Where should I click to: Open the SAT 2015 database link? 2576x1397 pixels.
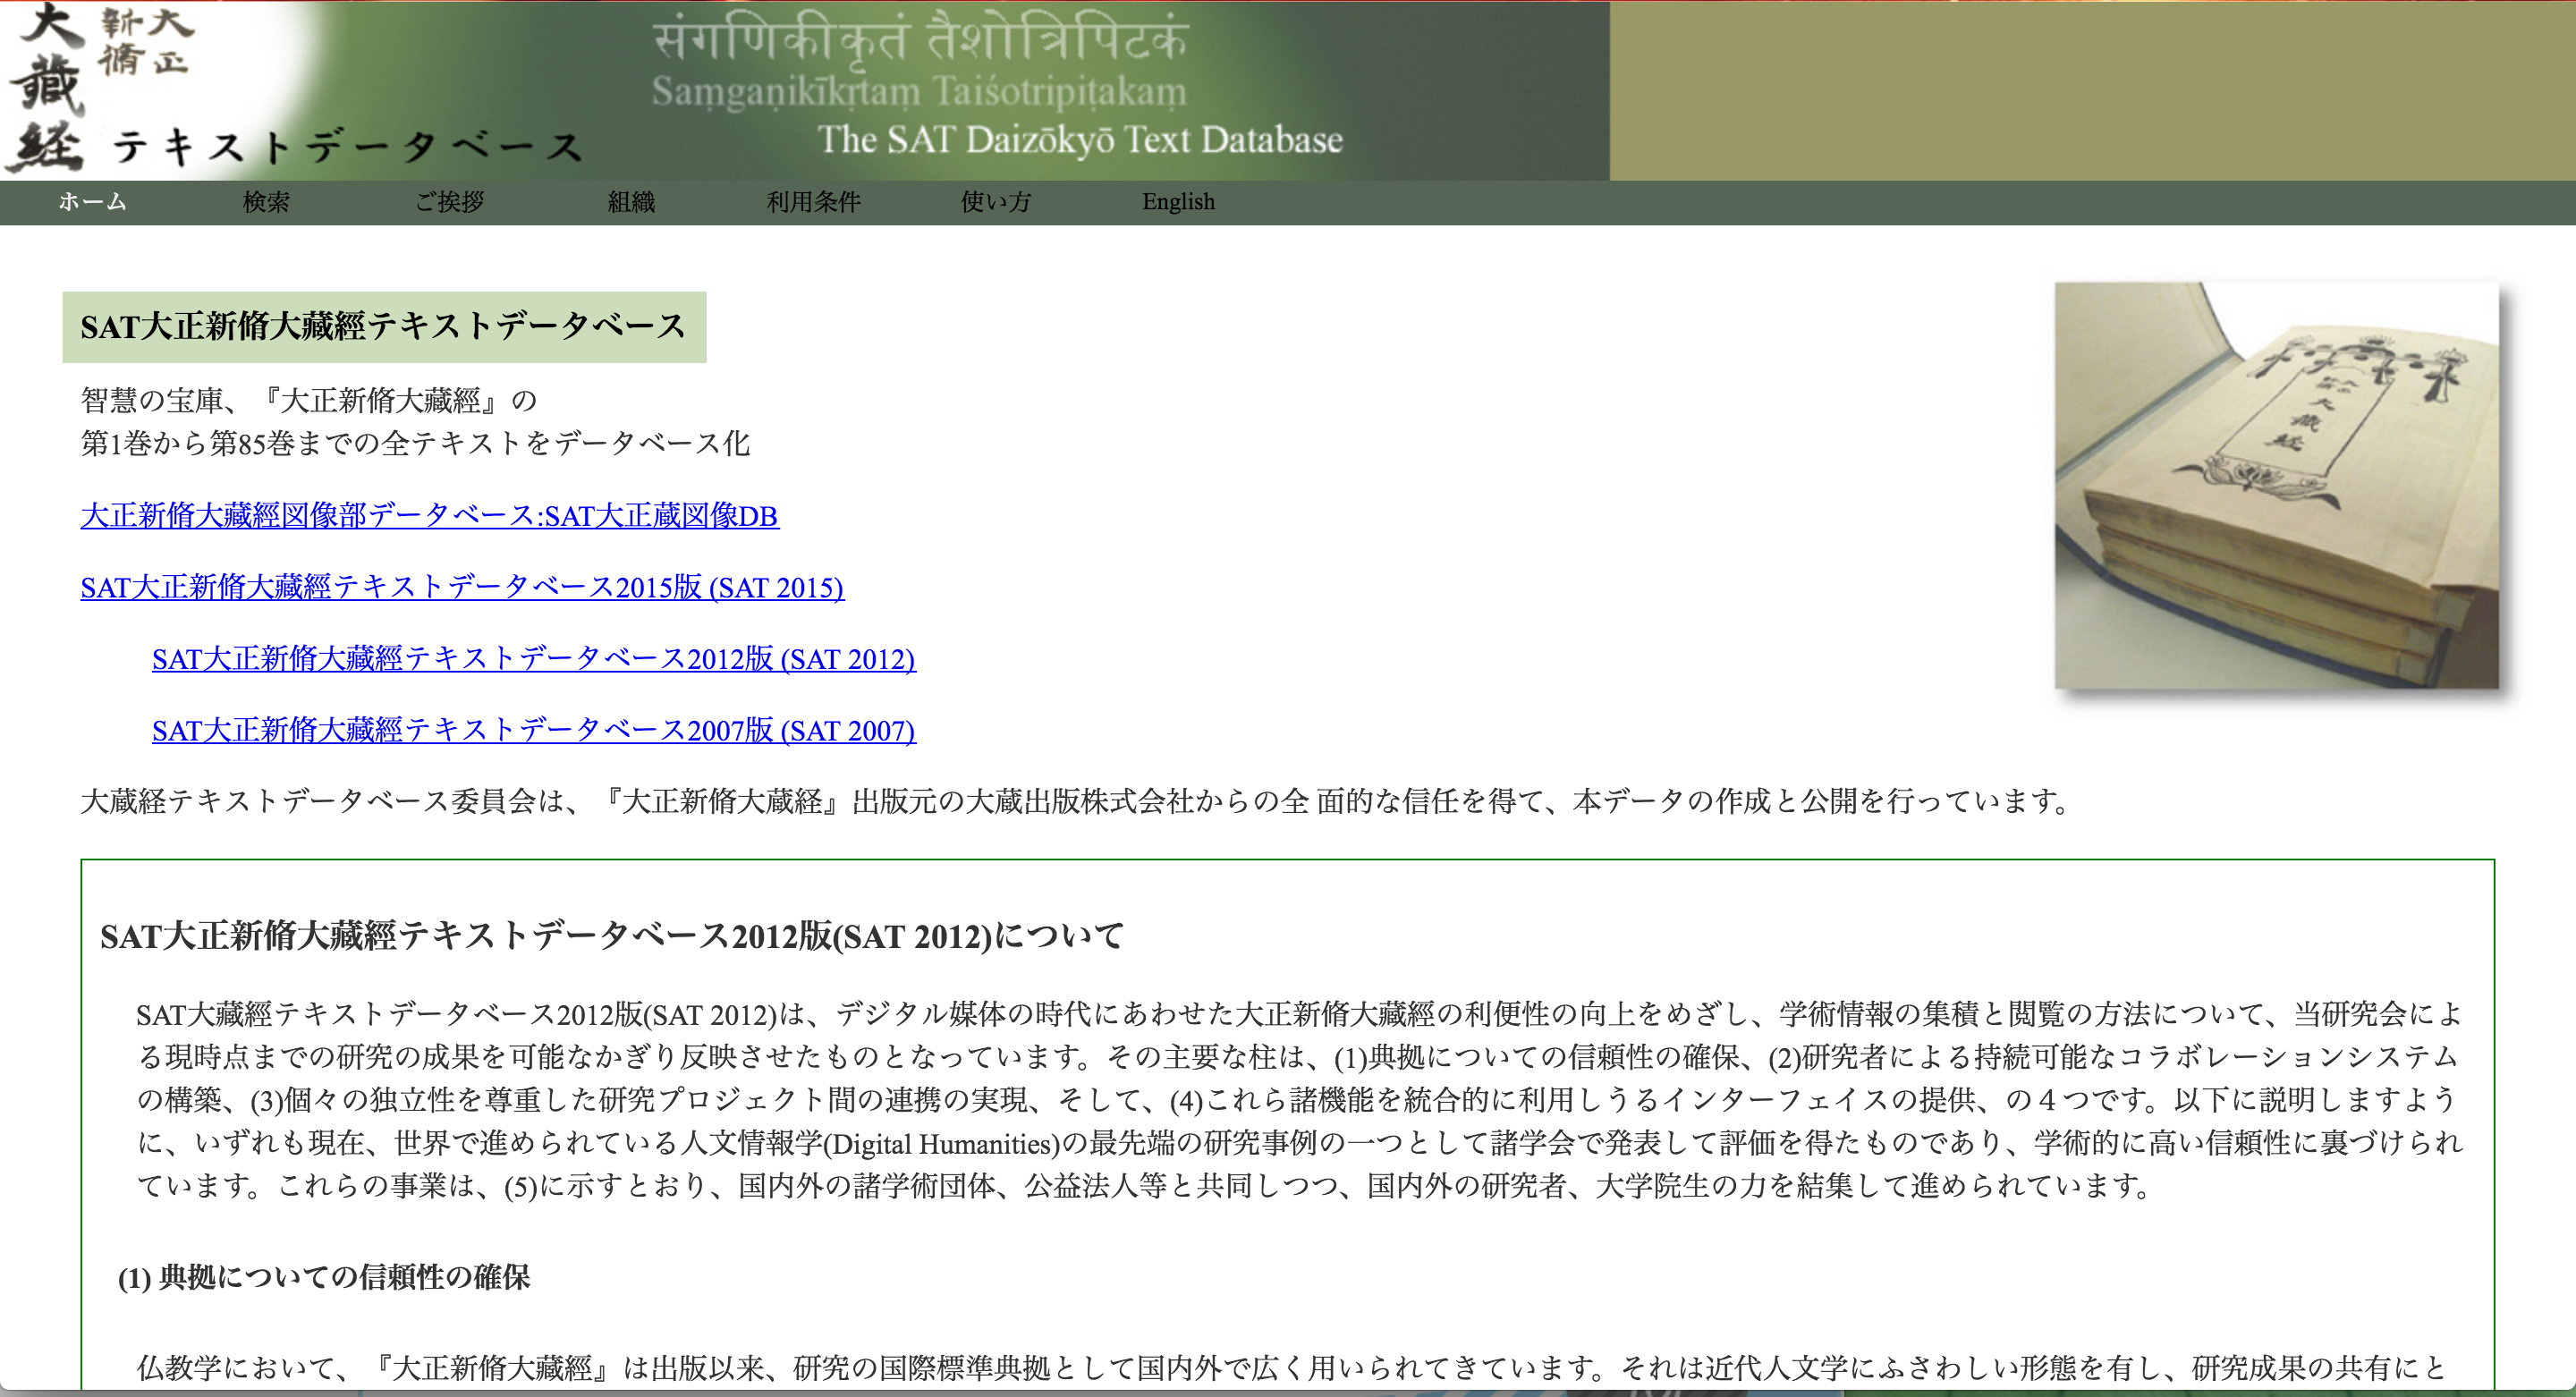click(462, 587)
